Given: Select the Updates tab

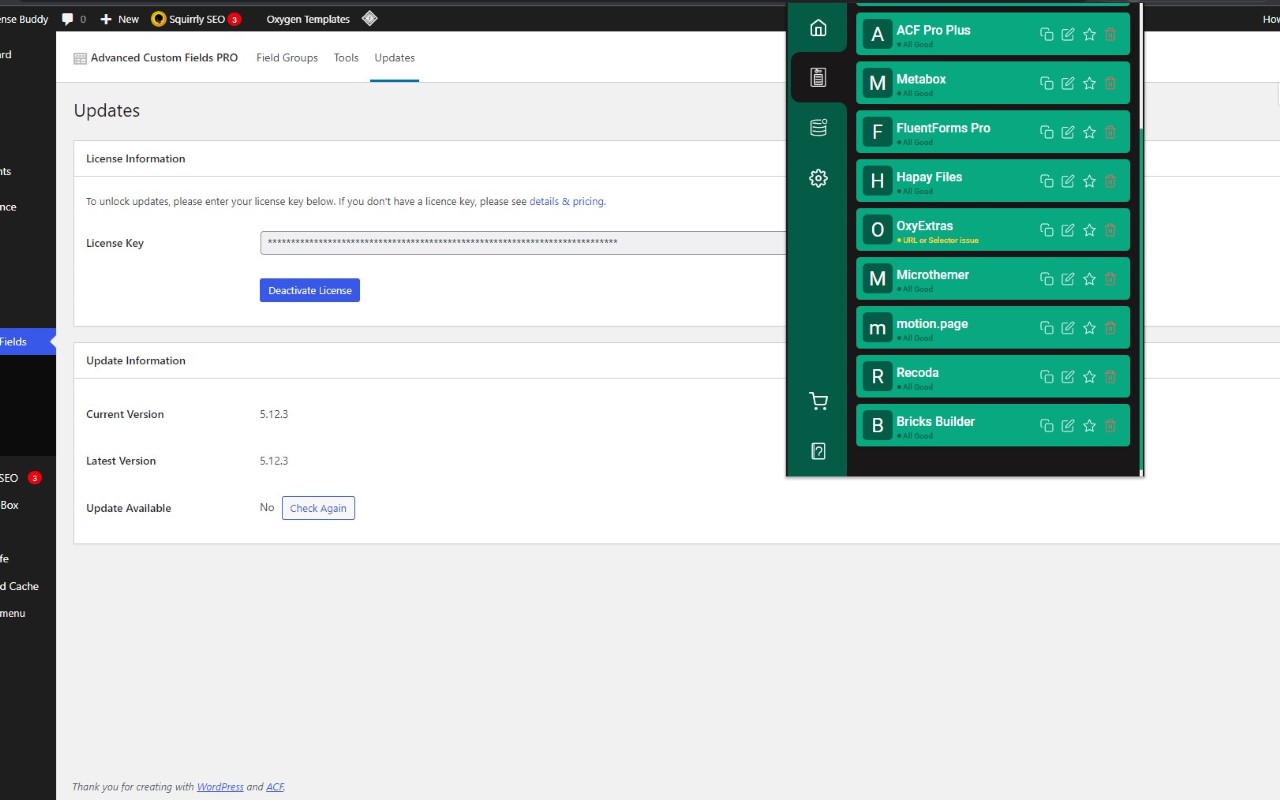Looking at the screenshot, I should tap(394, 58).
